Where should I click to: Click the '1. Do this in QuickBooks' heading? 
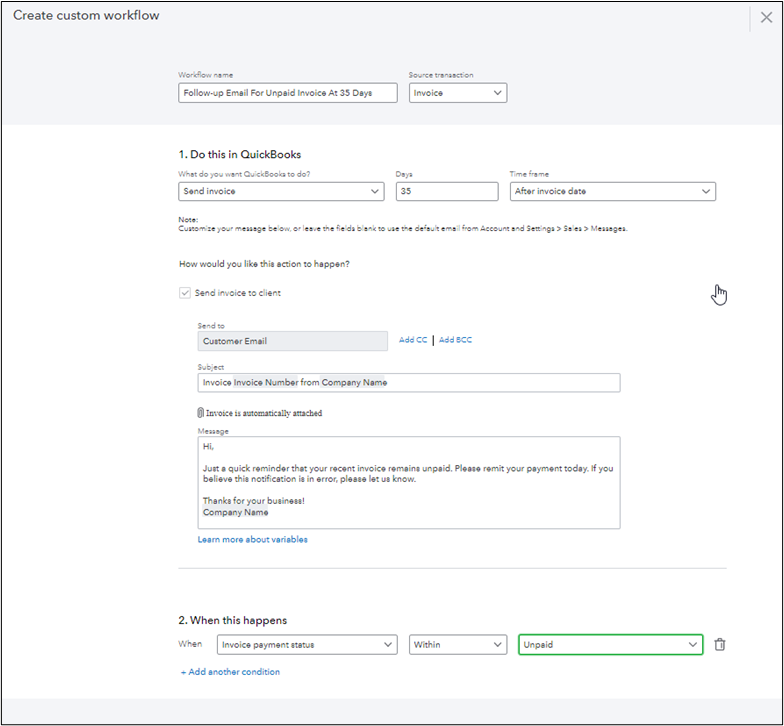tap(240, 154)
